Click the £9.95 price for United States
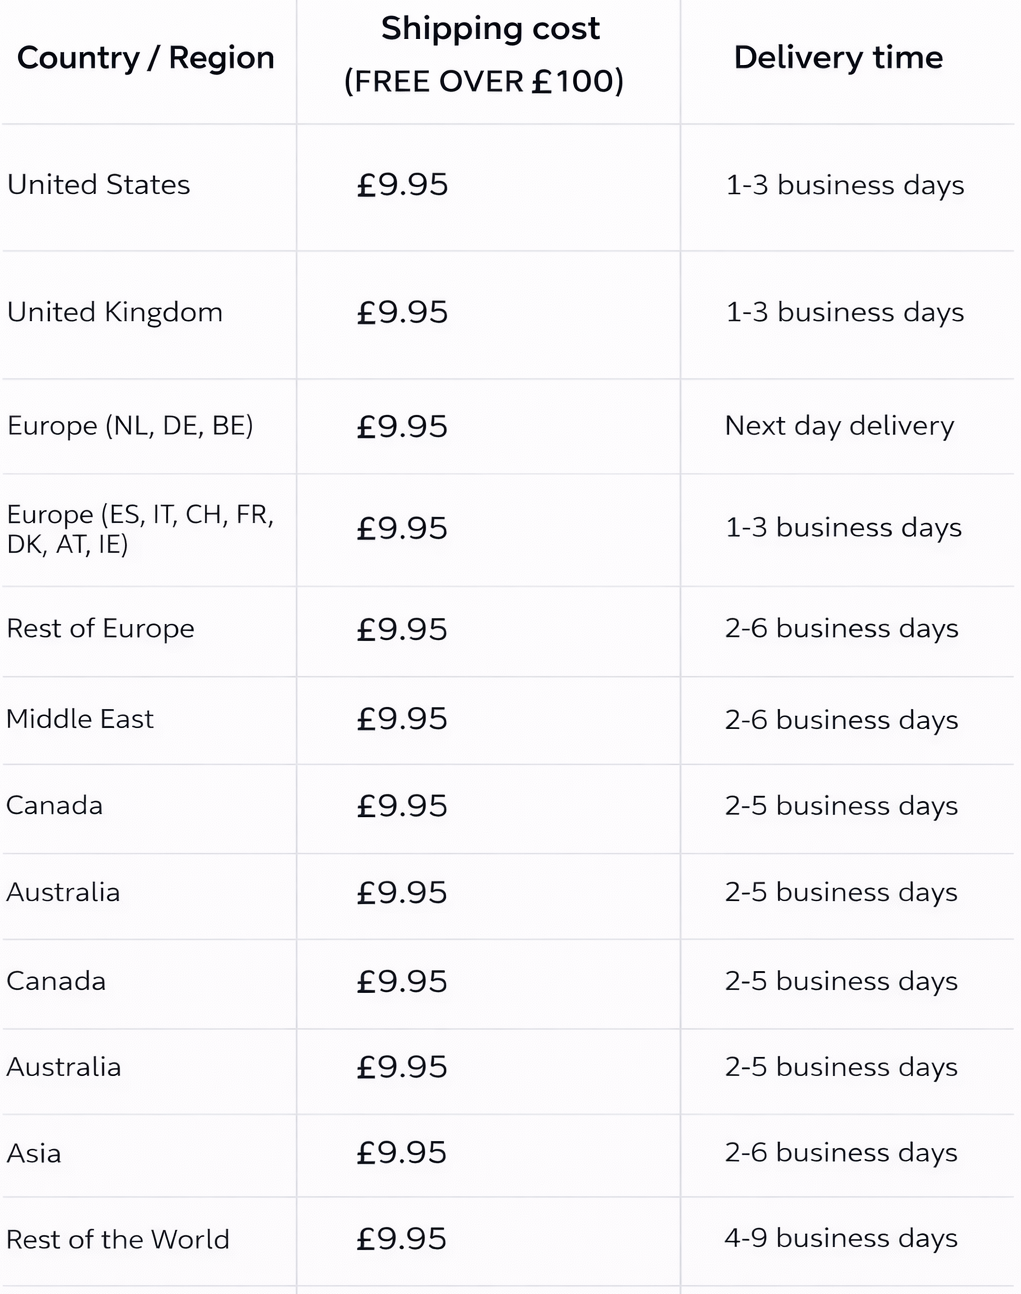 (403, 185)
